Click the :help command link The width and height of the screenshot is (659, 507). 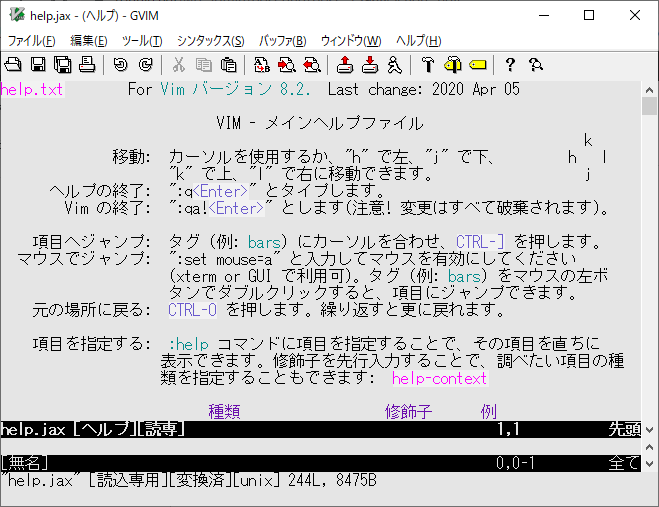pyautogui.click(x=188, y=344)
